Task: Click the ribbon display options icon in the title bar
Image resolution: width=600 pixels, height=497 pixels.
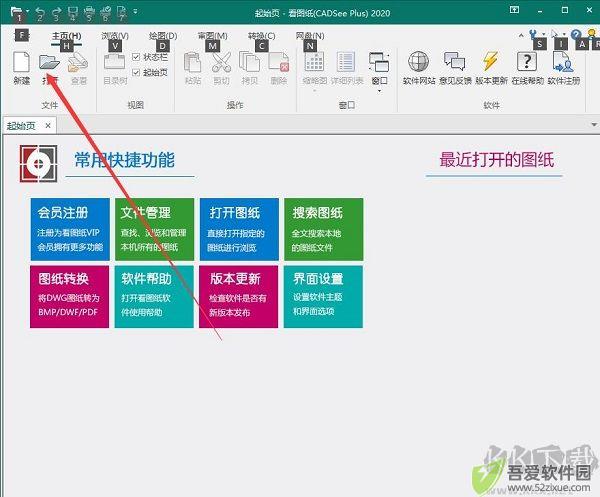Action: click(x=515, y=10)
